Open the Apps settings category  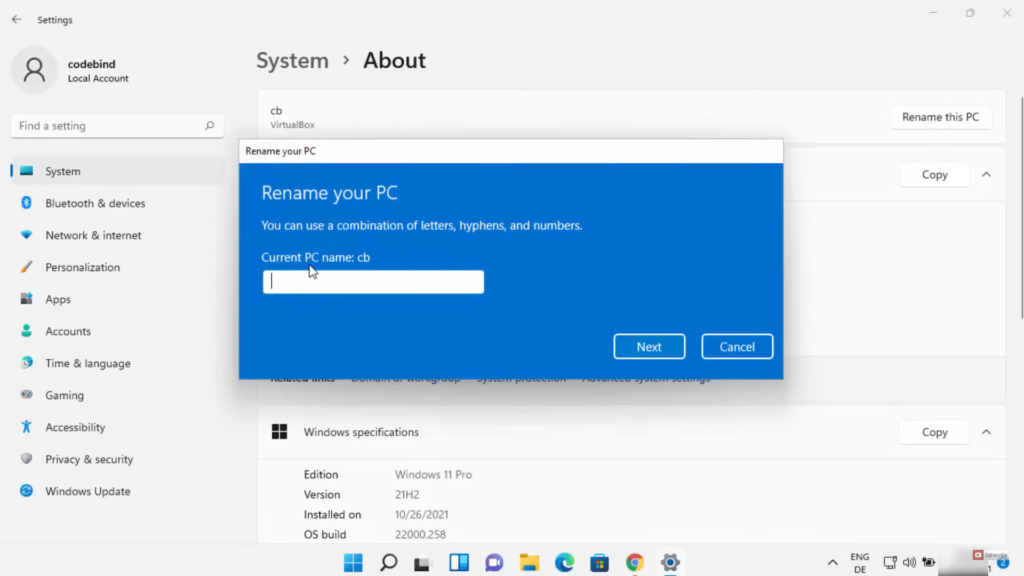[58, 299]
